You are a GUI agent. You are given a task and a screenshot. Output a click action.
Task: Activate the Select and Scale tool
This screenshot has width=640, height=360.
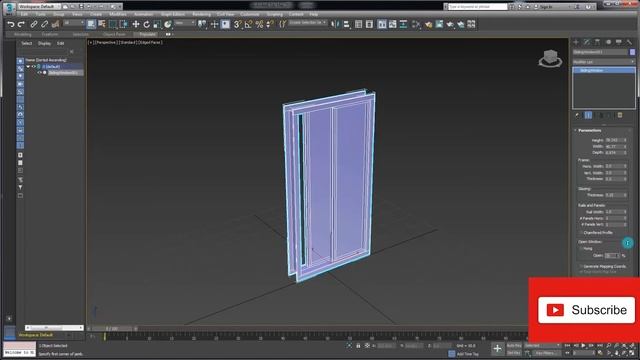pos(157,24)
